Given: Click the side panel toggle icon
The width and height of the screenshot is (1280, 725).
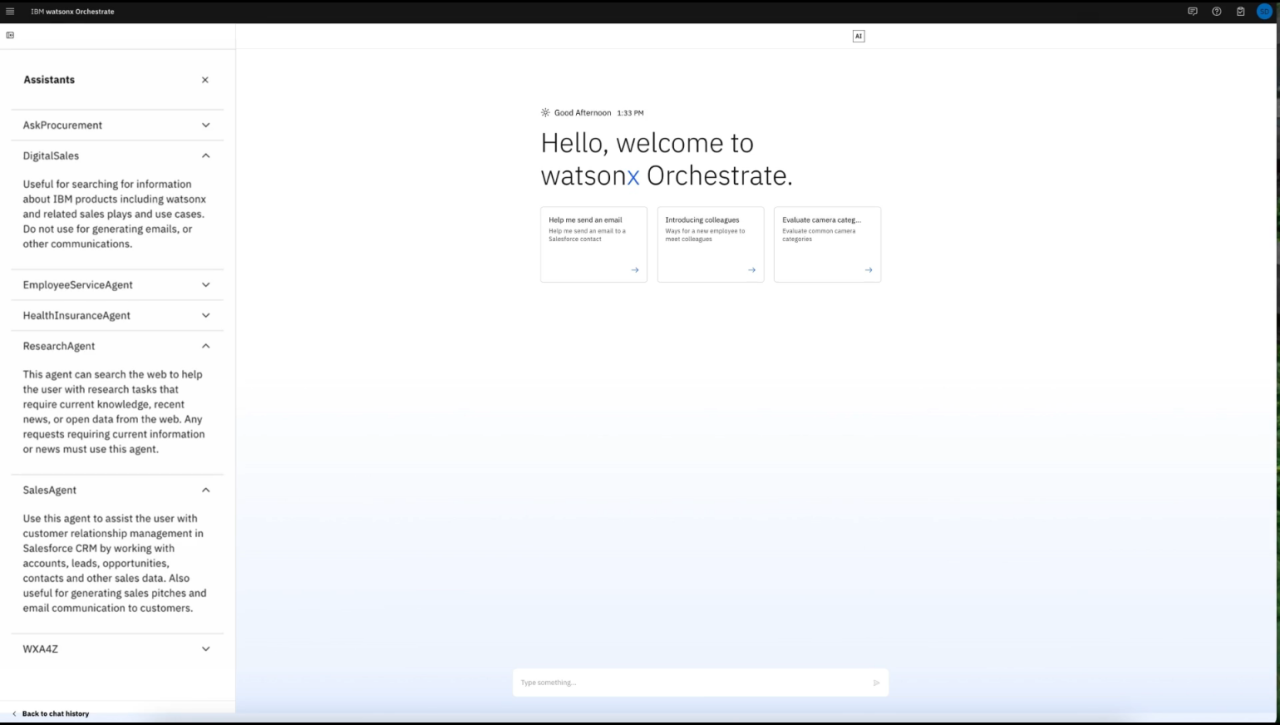Looking at the screenshot, I should pyautogui.click(x=10, y=35).
